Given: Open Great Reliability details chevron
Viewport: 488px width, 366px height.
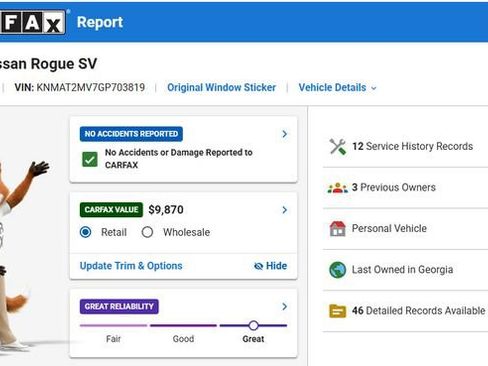Looking at the screenshot, I should click(x=284, y=306).
